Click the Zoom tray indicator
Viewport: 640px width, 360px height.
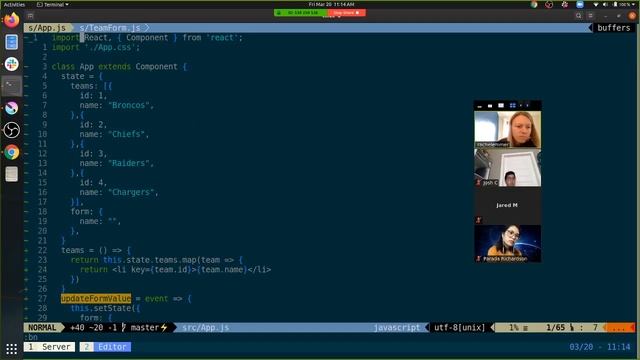580,4
